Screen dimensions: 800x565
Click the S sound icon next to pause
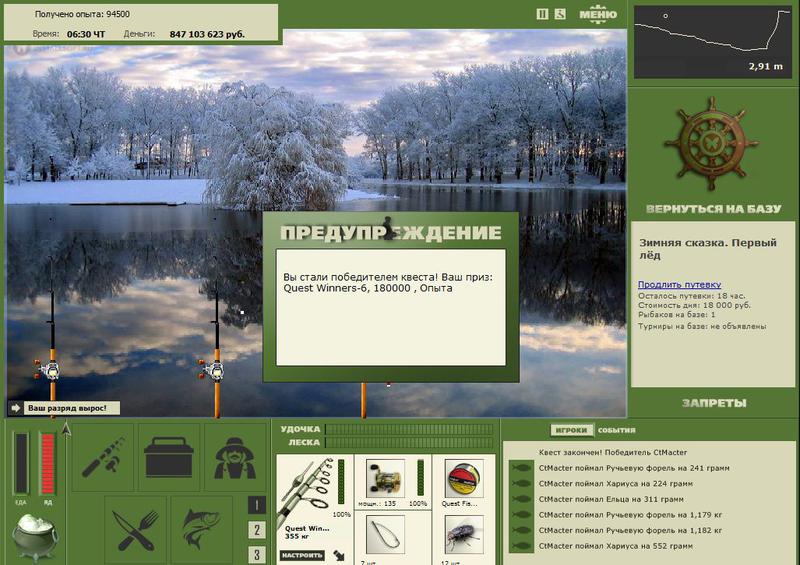click(x=560, y=14)
